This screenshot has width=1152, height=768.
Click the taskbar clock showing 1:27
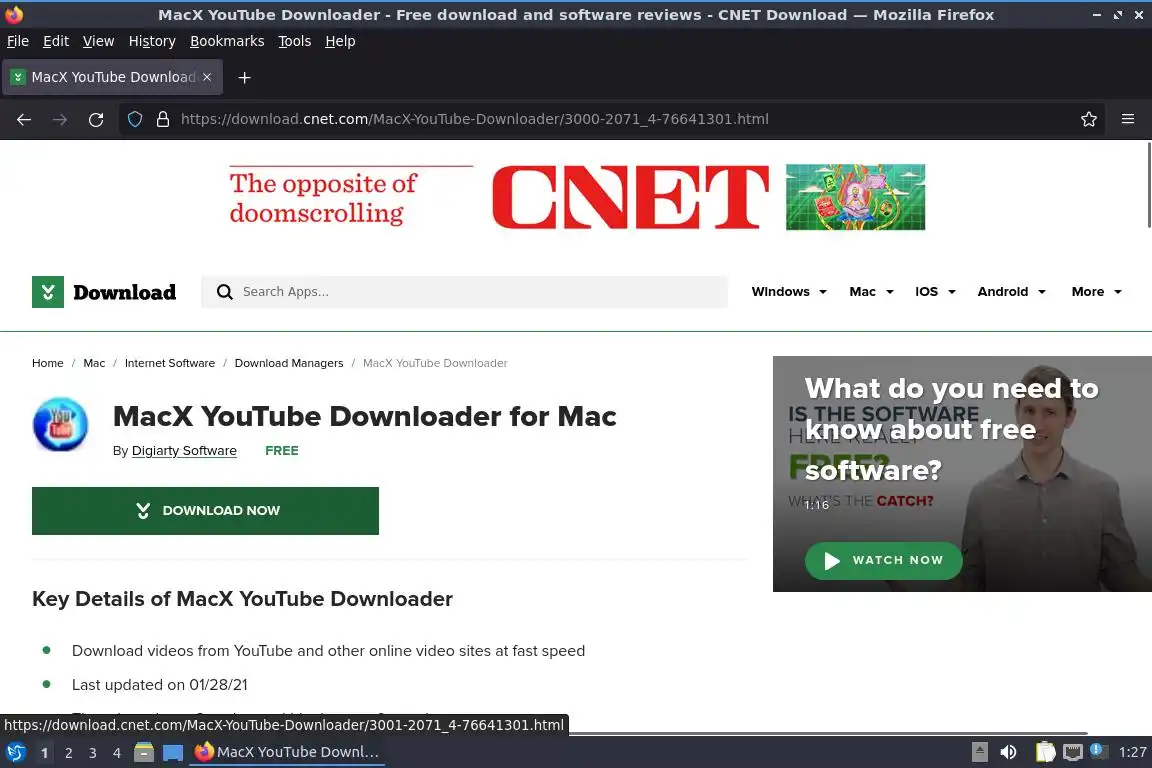1132,752
